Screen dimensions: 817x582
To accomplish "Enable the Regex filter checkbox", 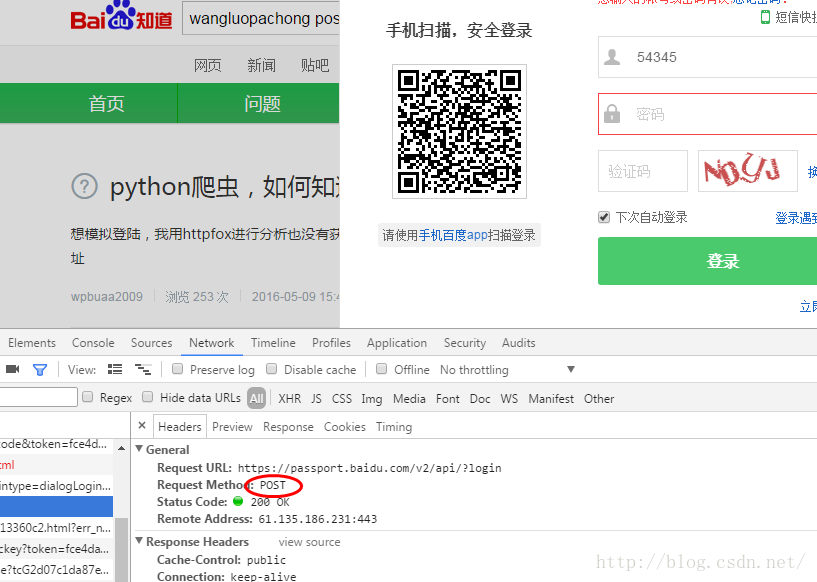I will click(88, 397).
